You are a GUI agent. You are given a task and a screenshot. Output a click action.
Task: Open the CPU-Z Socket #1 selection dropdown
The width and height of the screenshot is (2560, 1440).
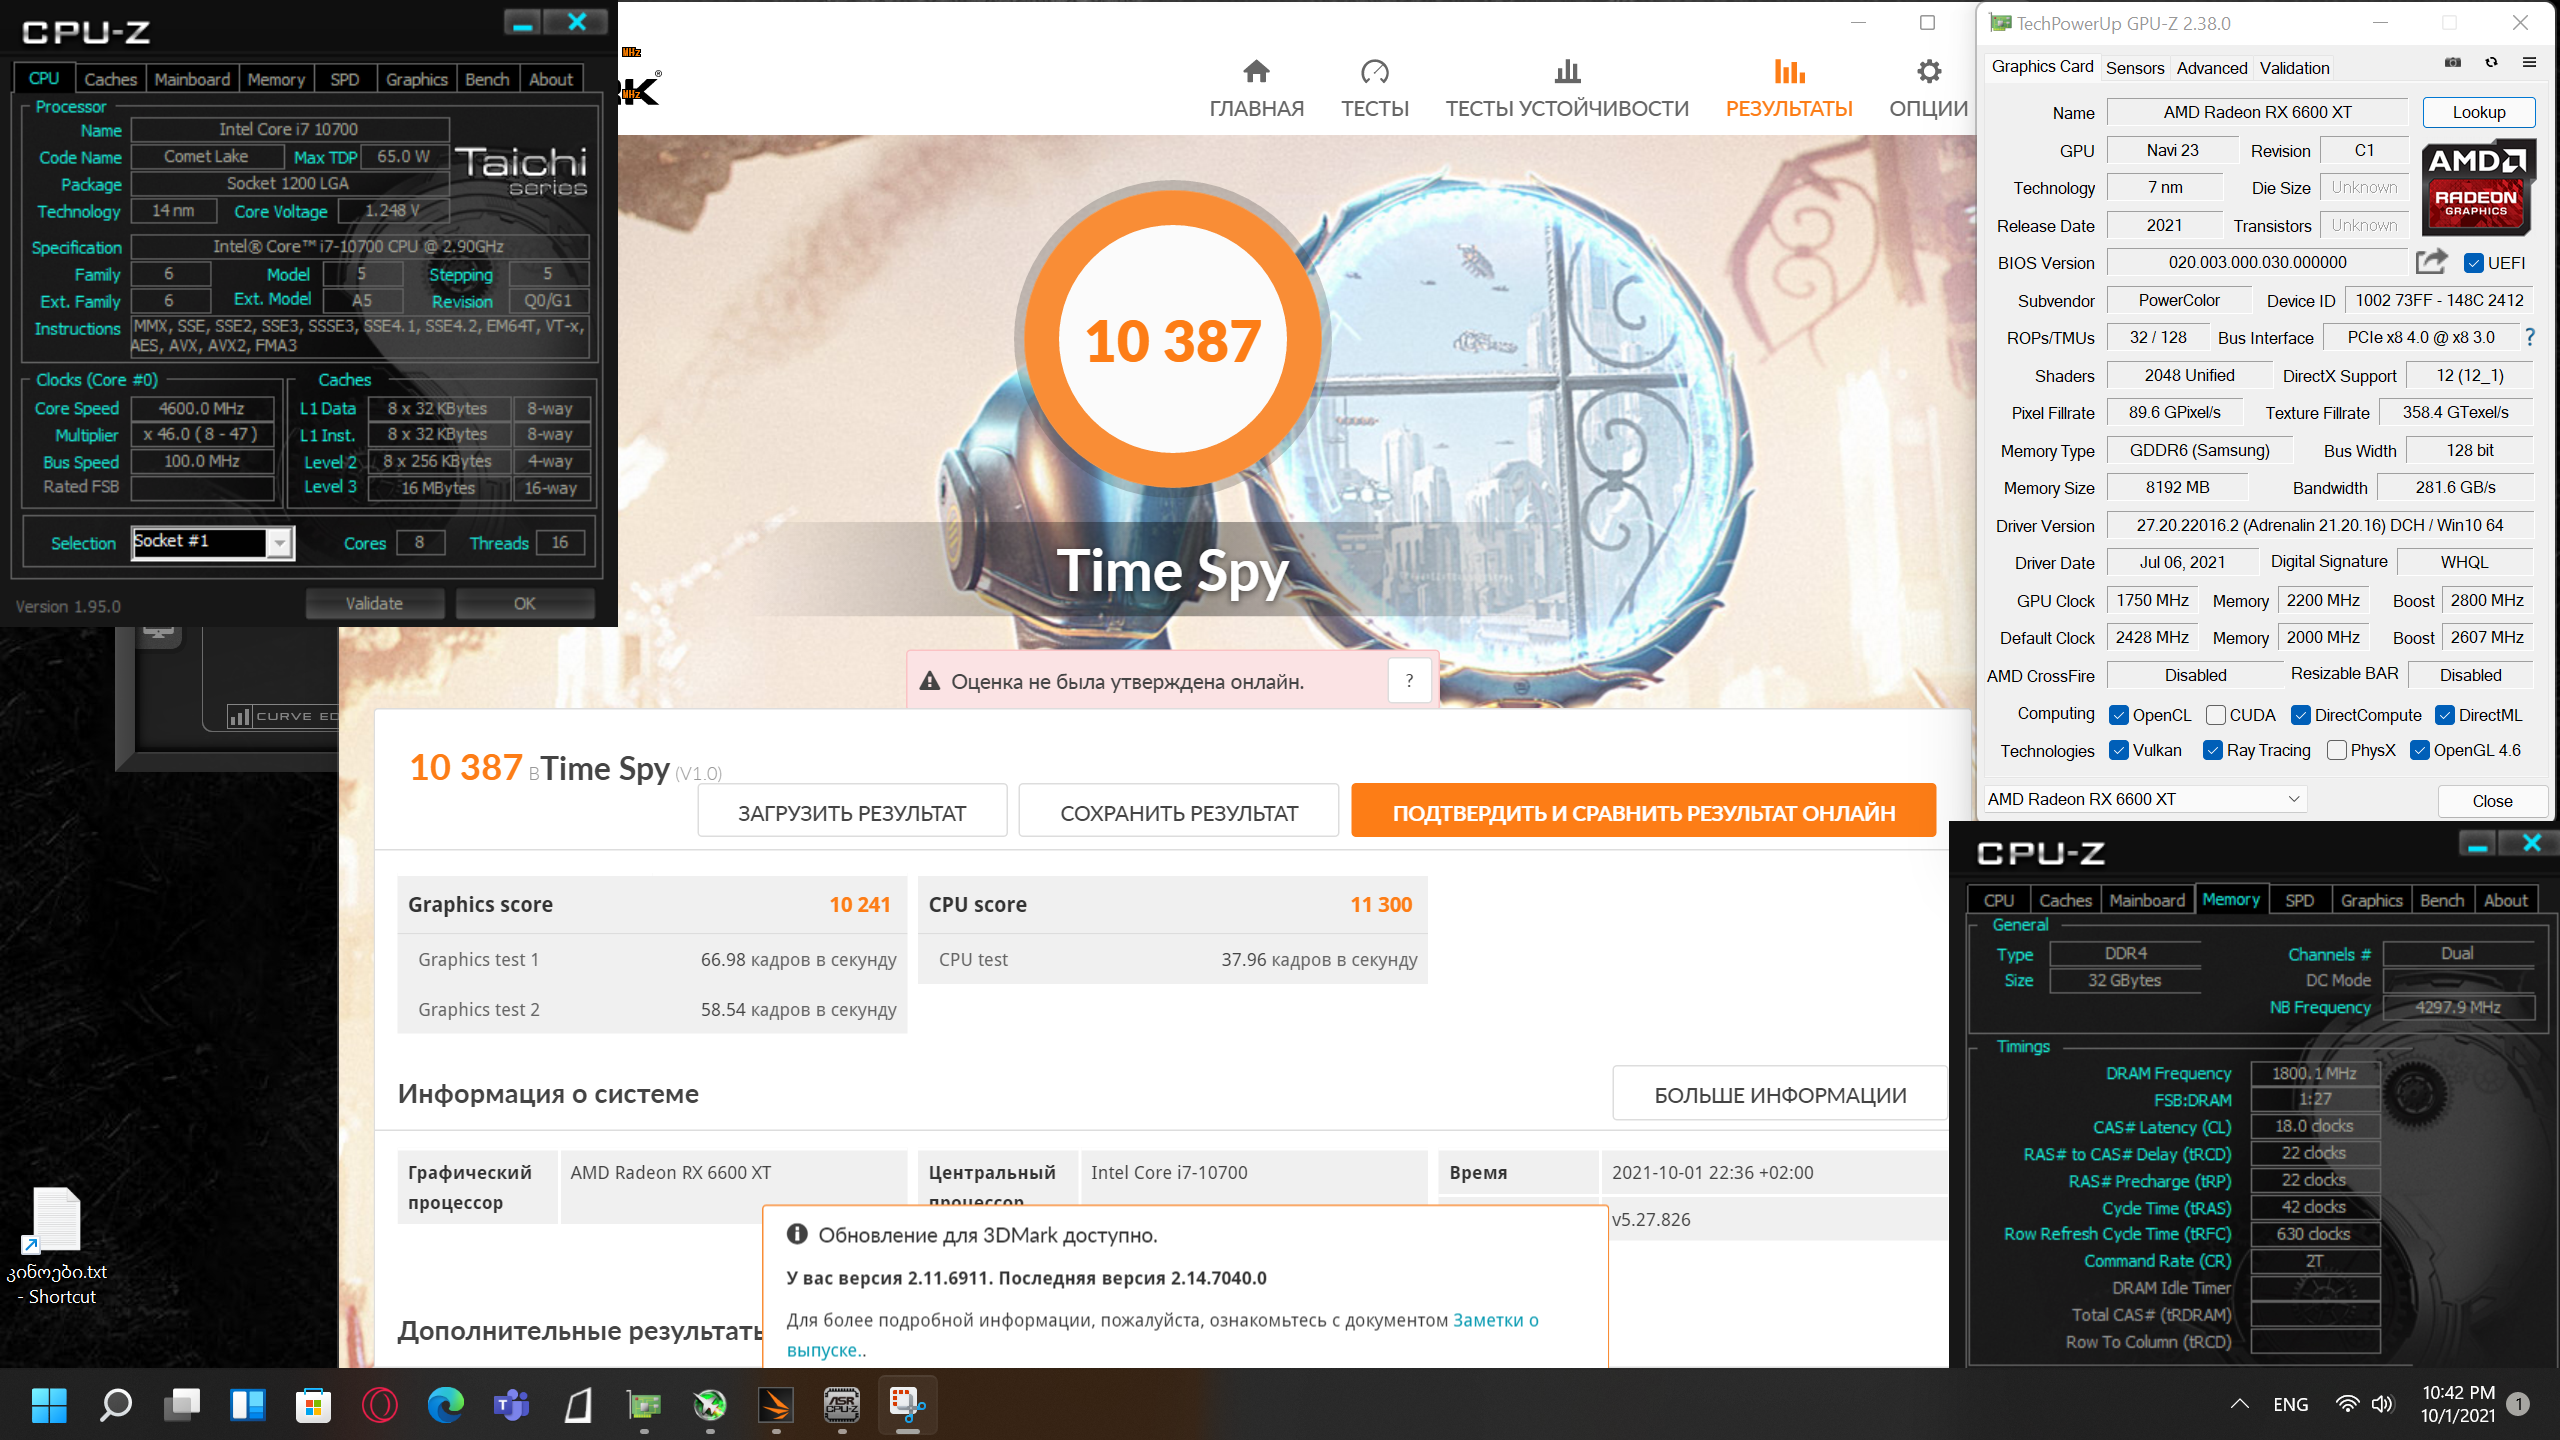[x=280, y=542]
